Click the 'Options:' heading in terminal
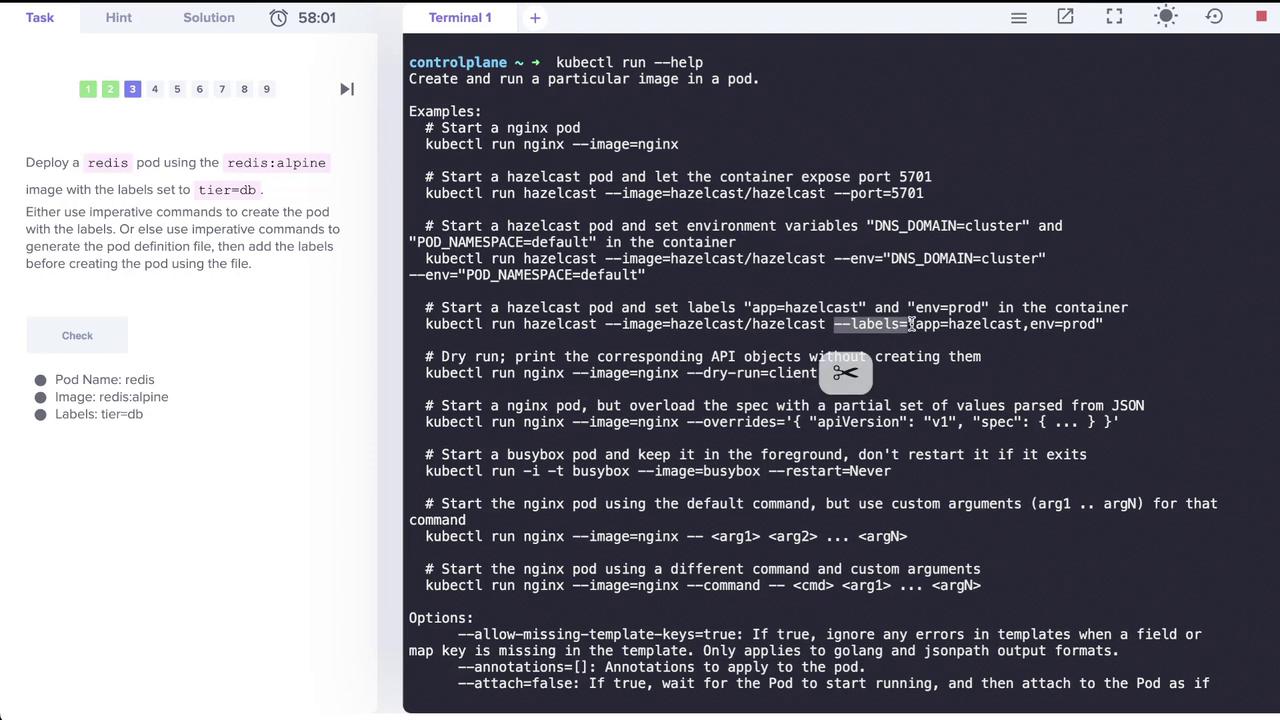This screenshot has width=1280, height=720. click(441, 618)
